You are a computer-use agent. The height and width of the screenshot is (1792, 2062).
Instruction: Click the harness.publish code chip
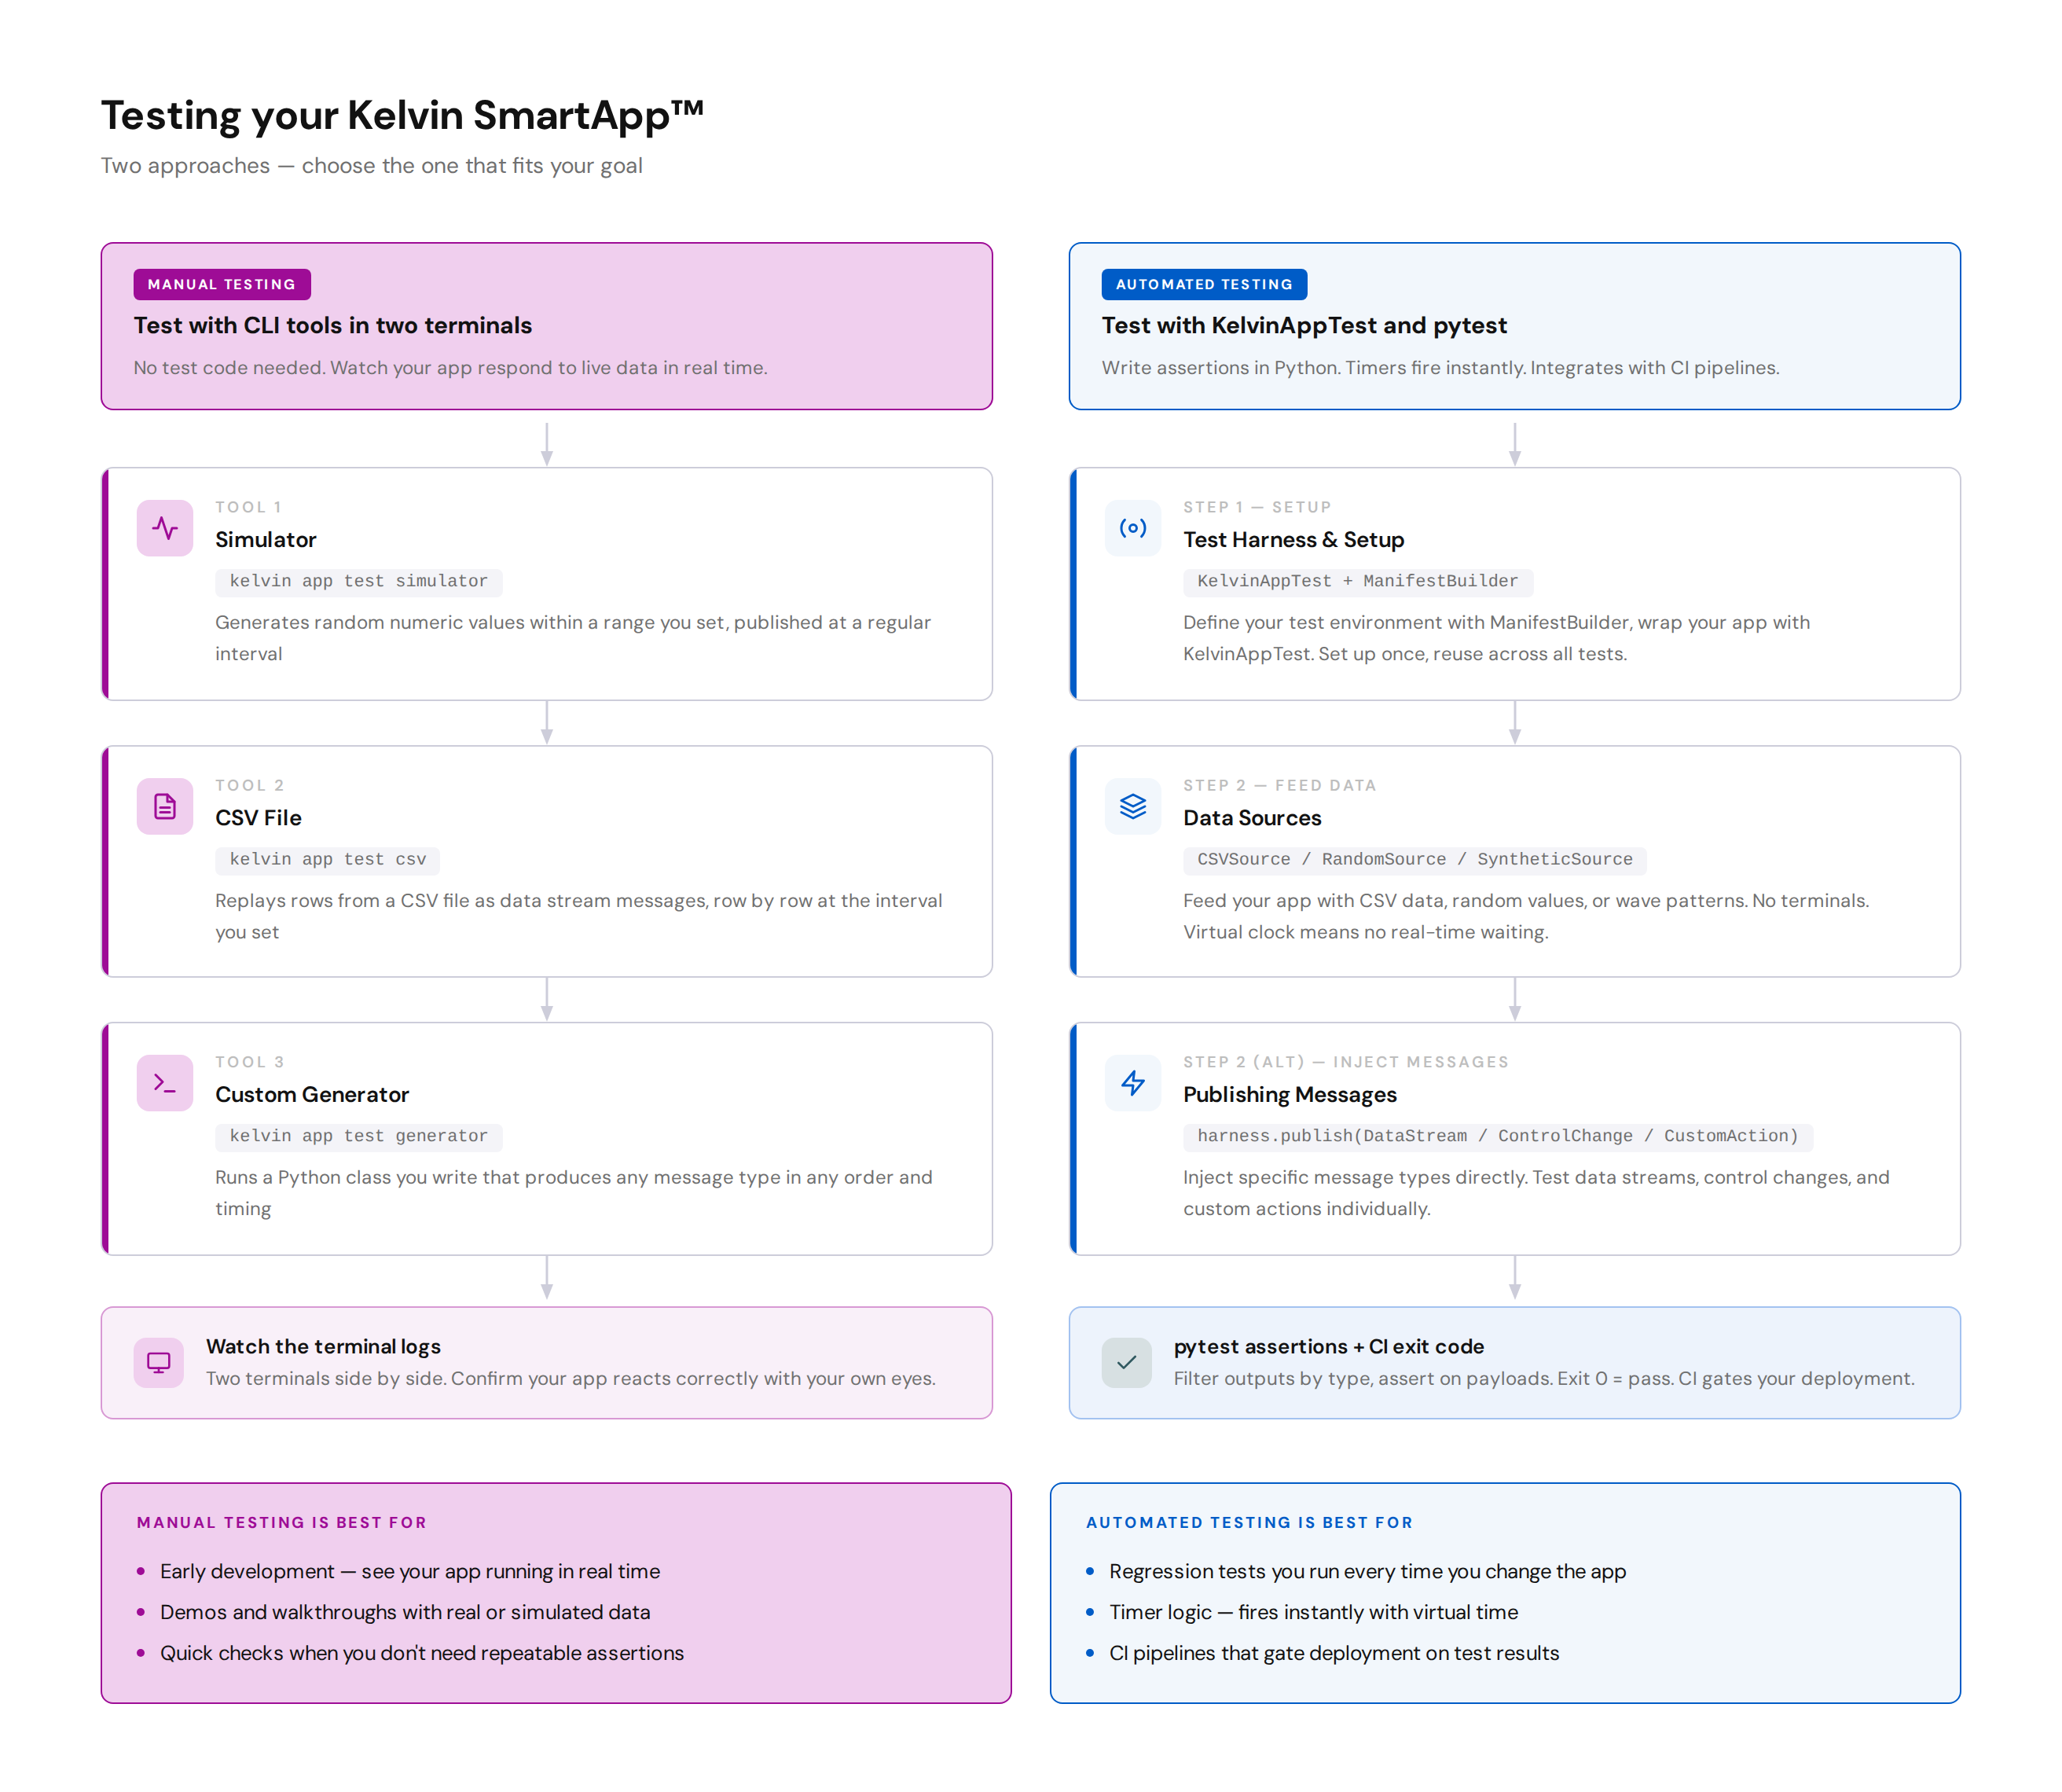tap(1498, 1136)
